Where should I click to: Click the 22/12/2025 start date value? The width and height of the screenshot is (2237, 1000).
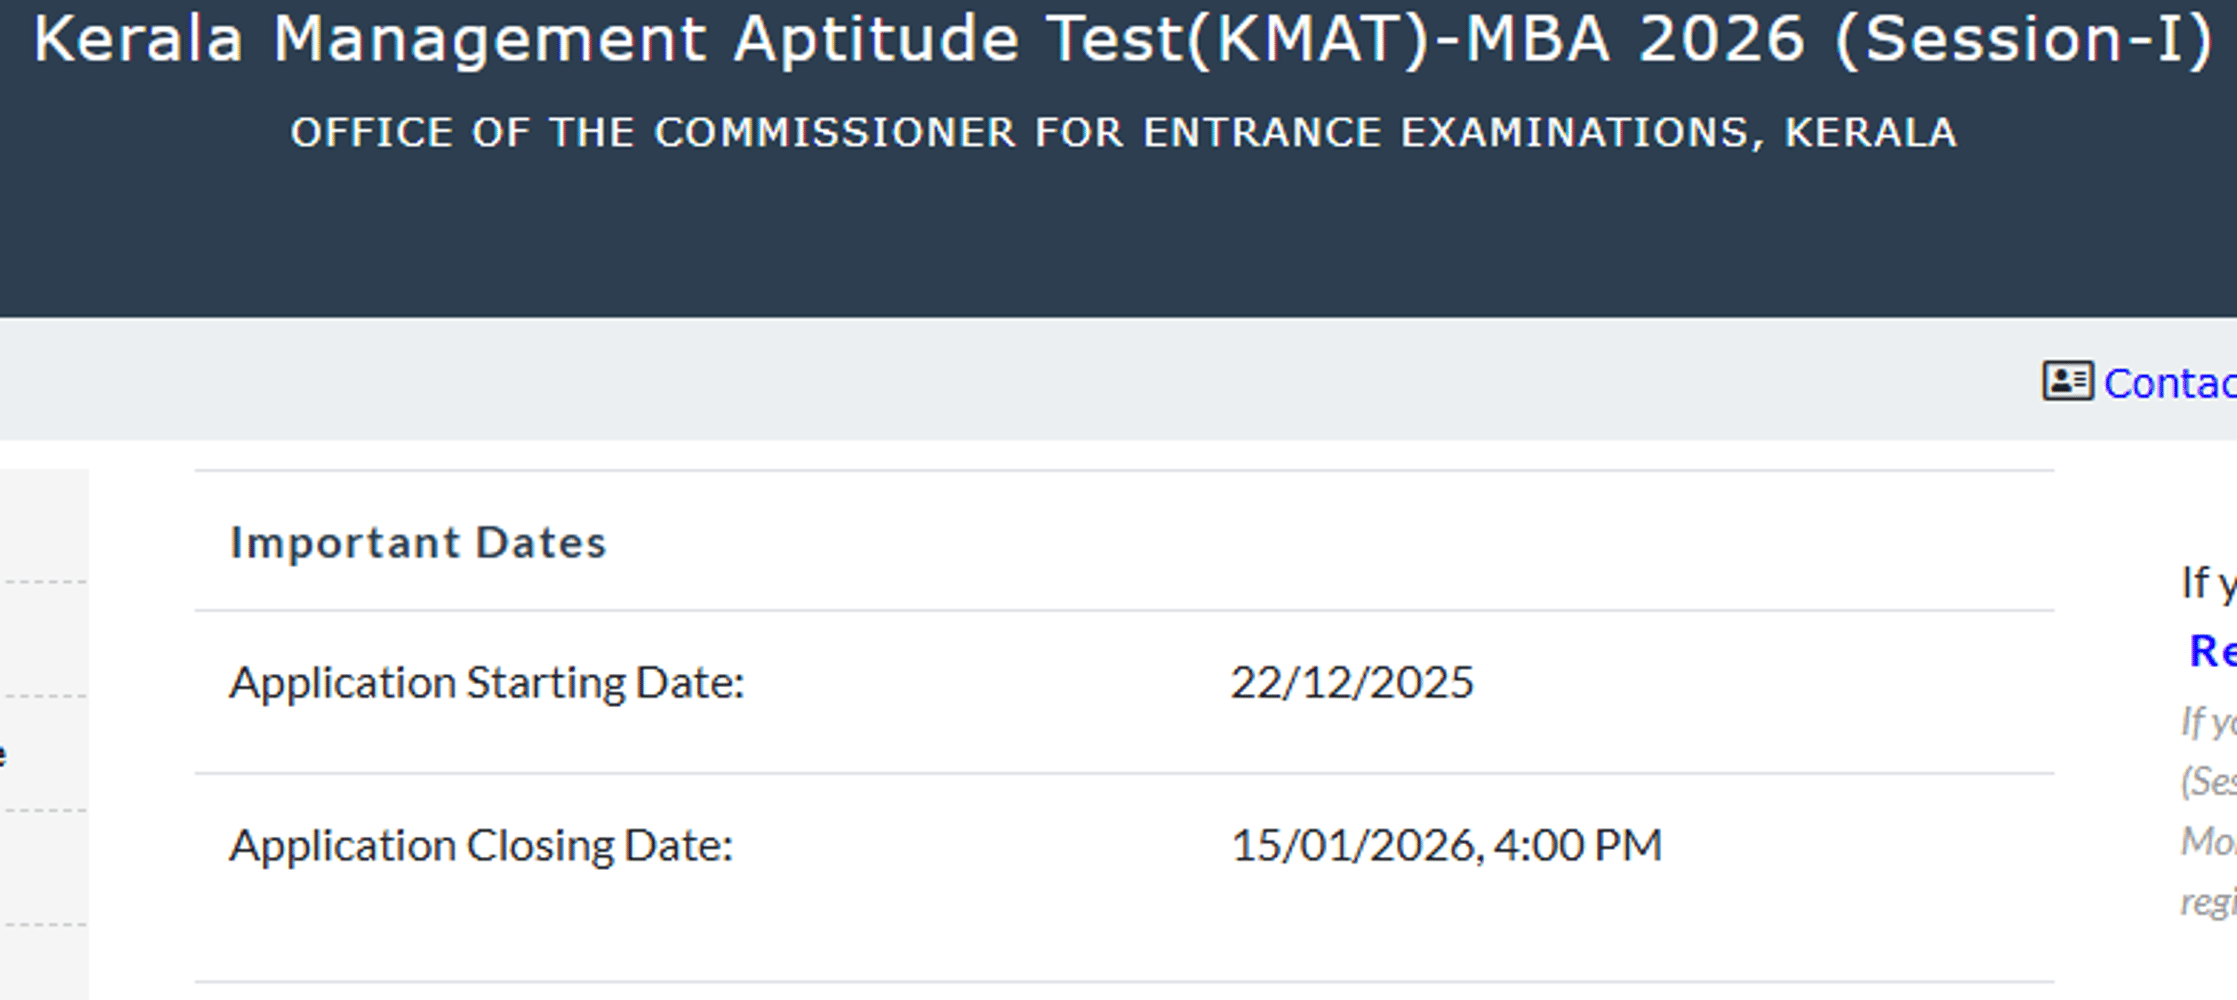(1351, 683)
